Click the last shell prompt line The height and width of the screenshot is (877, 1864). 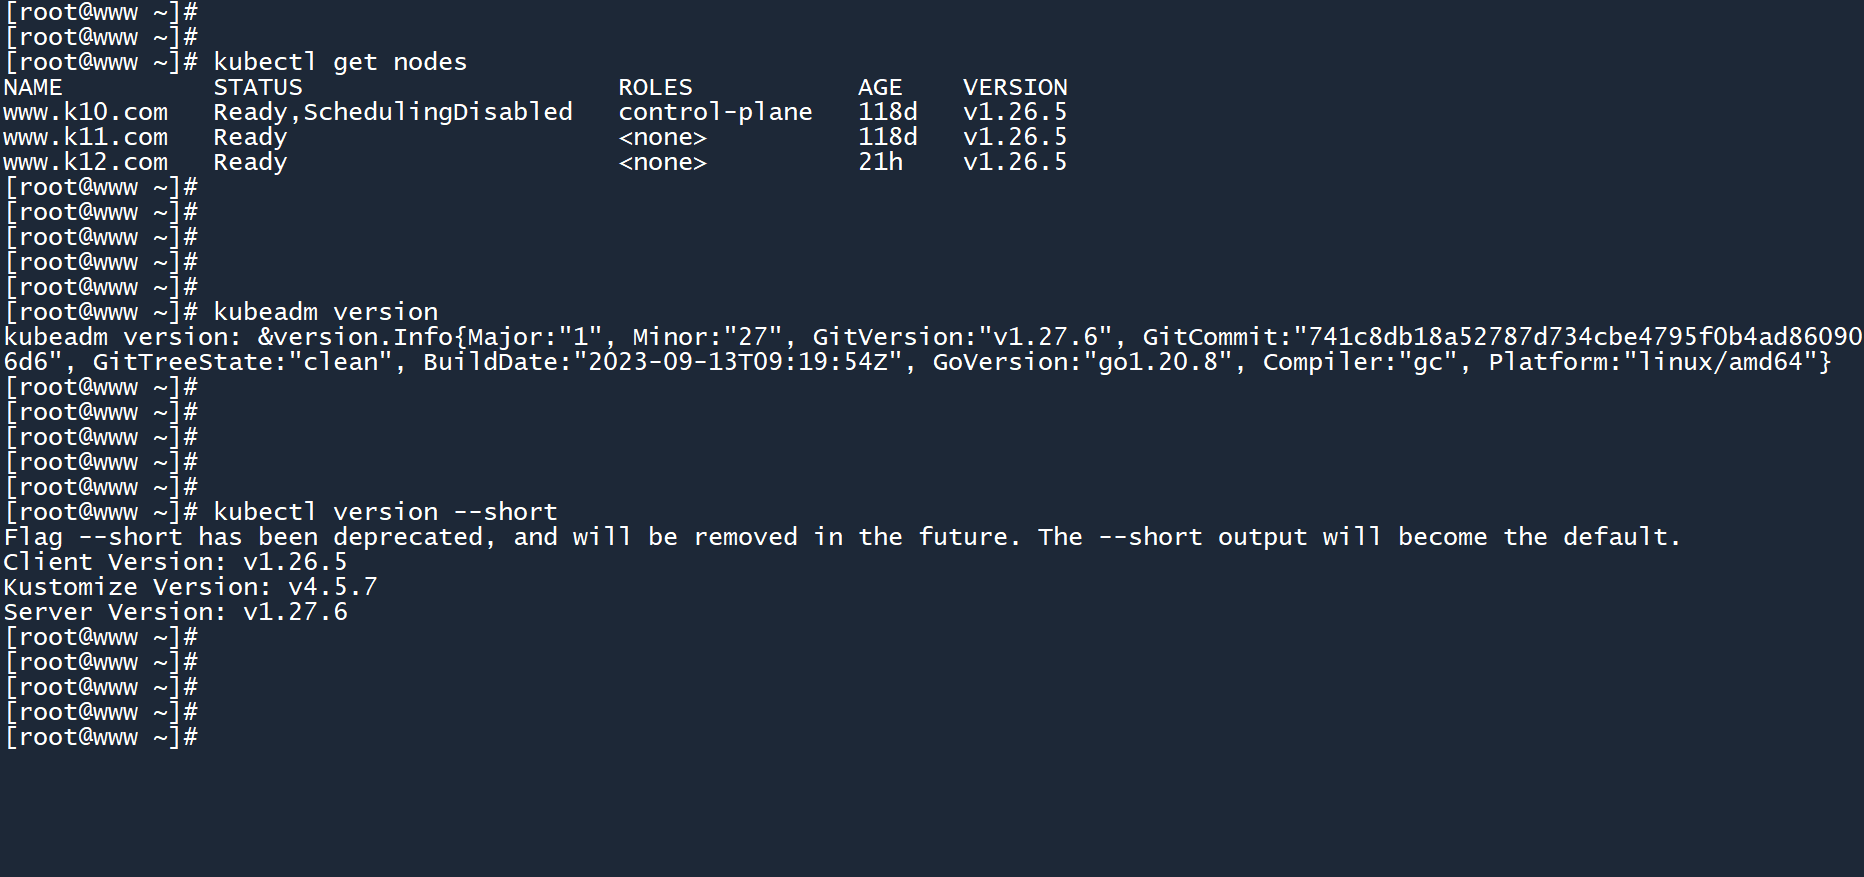coord(101,737)
